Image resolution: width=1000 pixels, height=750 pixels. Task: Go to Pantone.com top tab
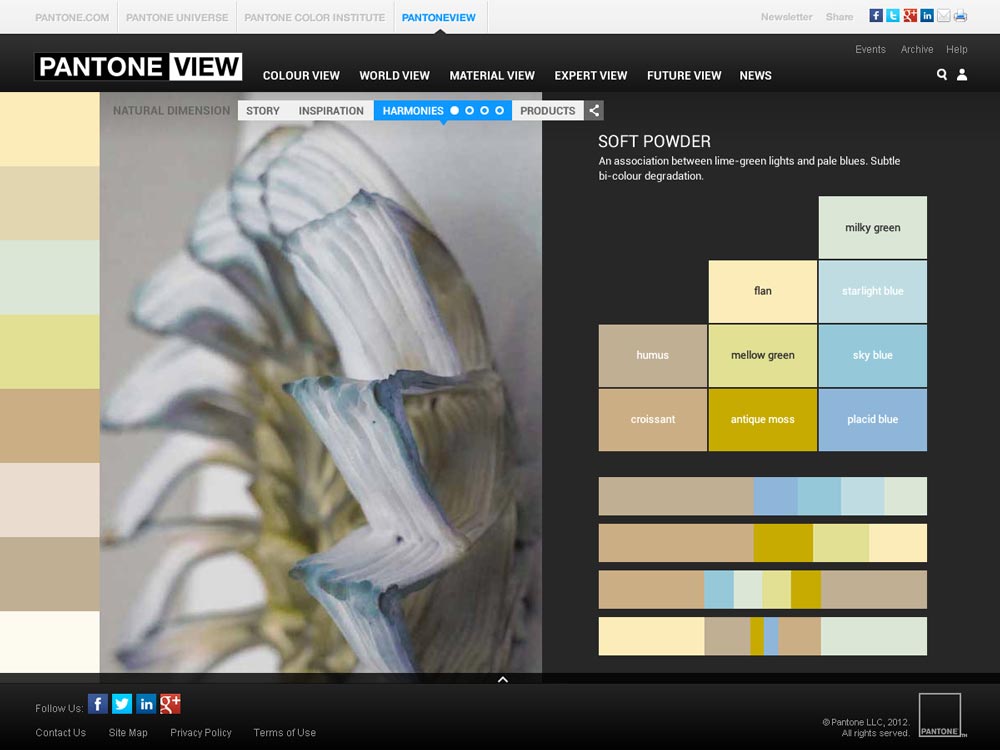[x=72, y=17]
